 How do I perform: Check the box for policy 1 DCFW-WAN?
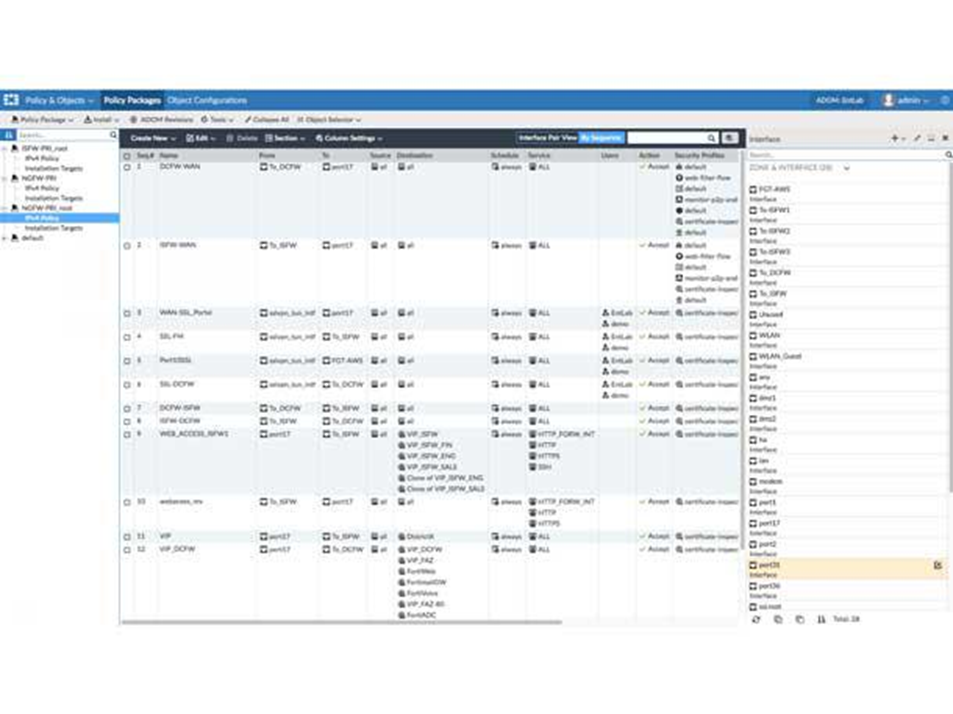point(127,167)
